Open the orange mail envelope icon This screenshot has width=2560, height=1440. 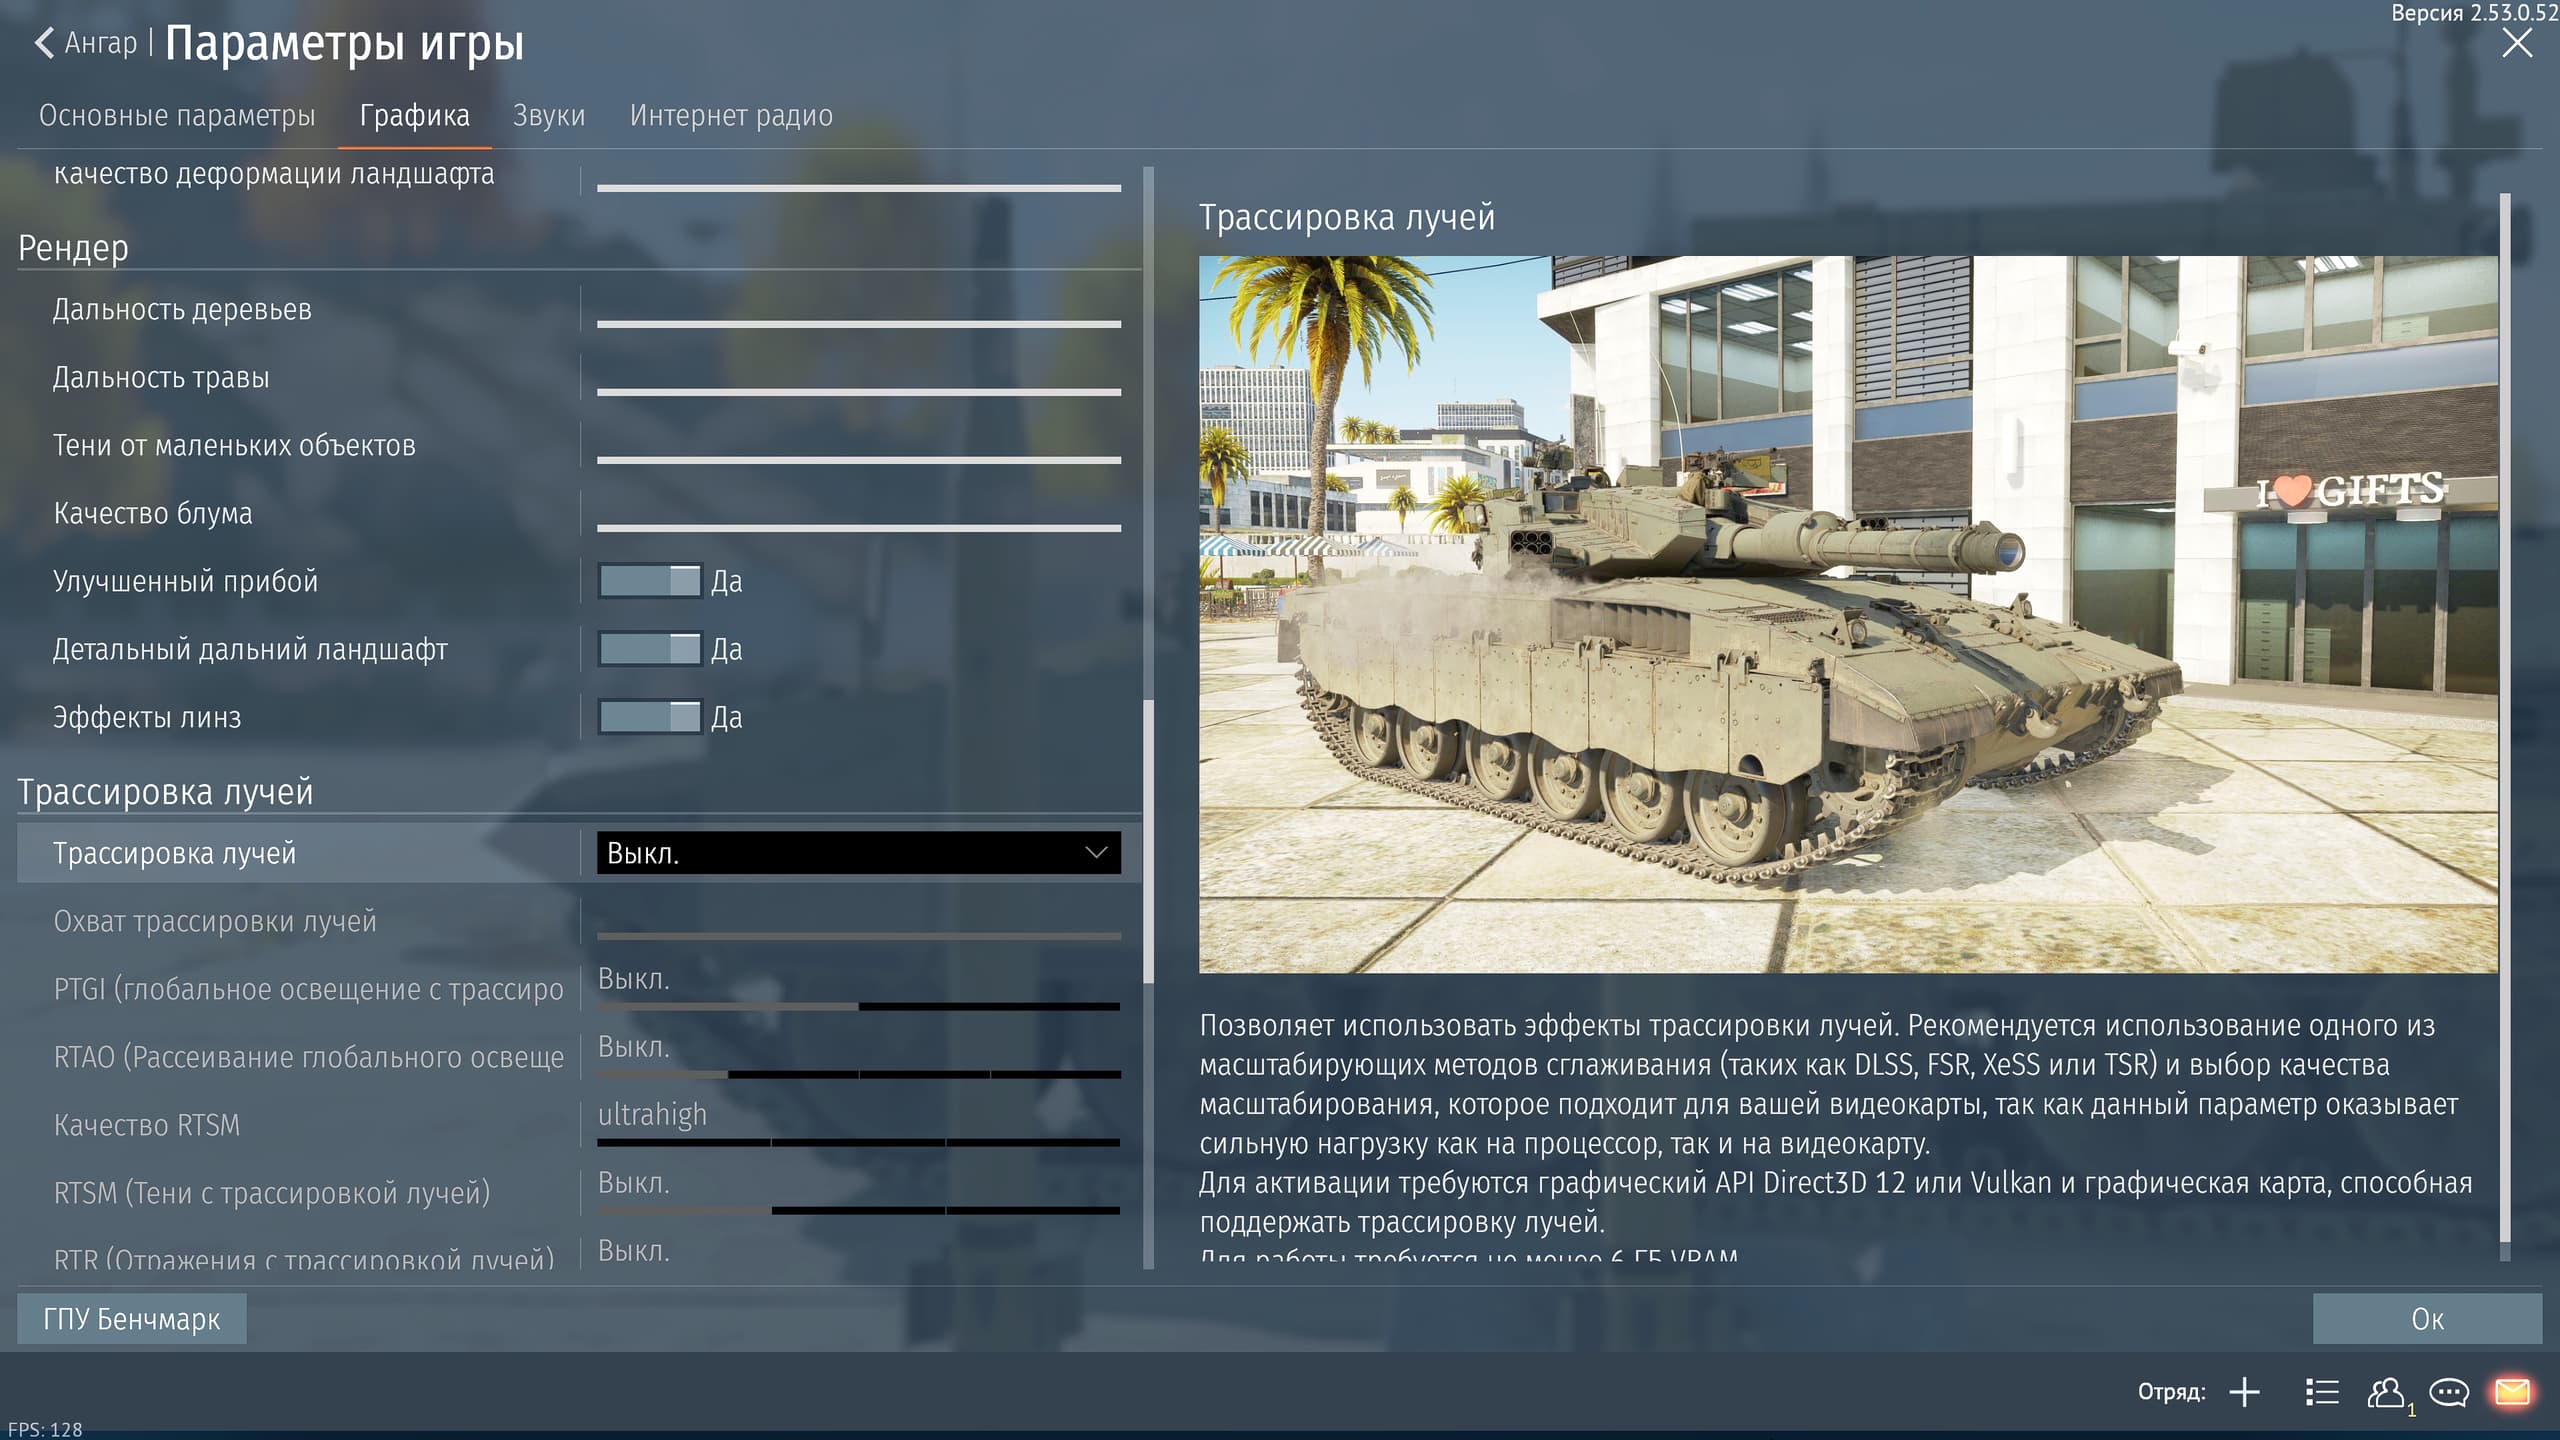[2512, 1392]
